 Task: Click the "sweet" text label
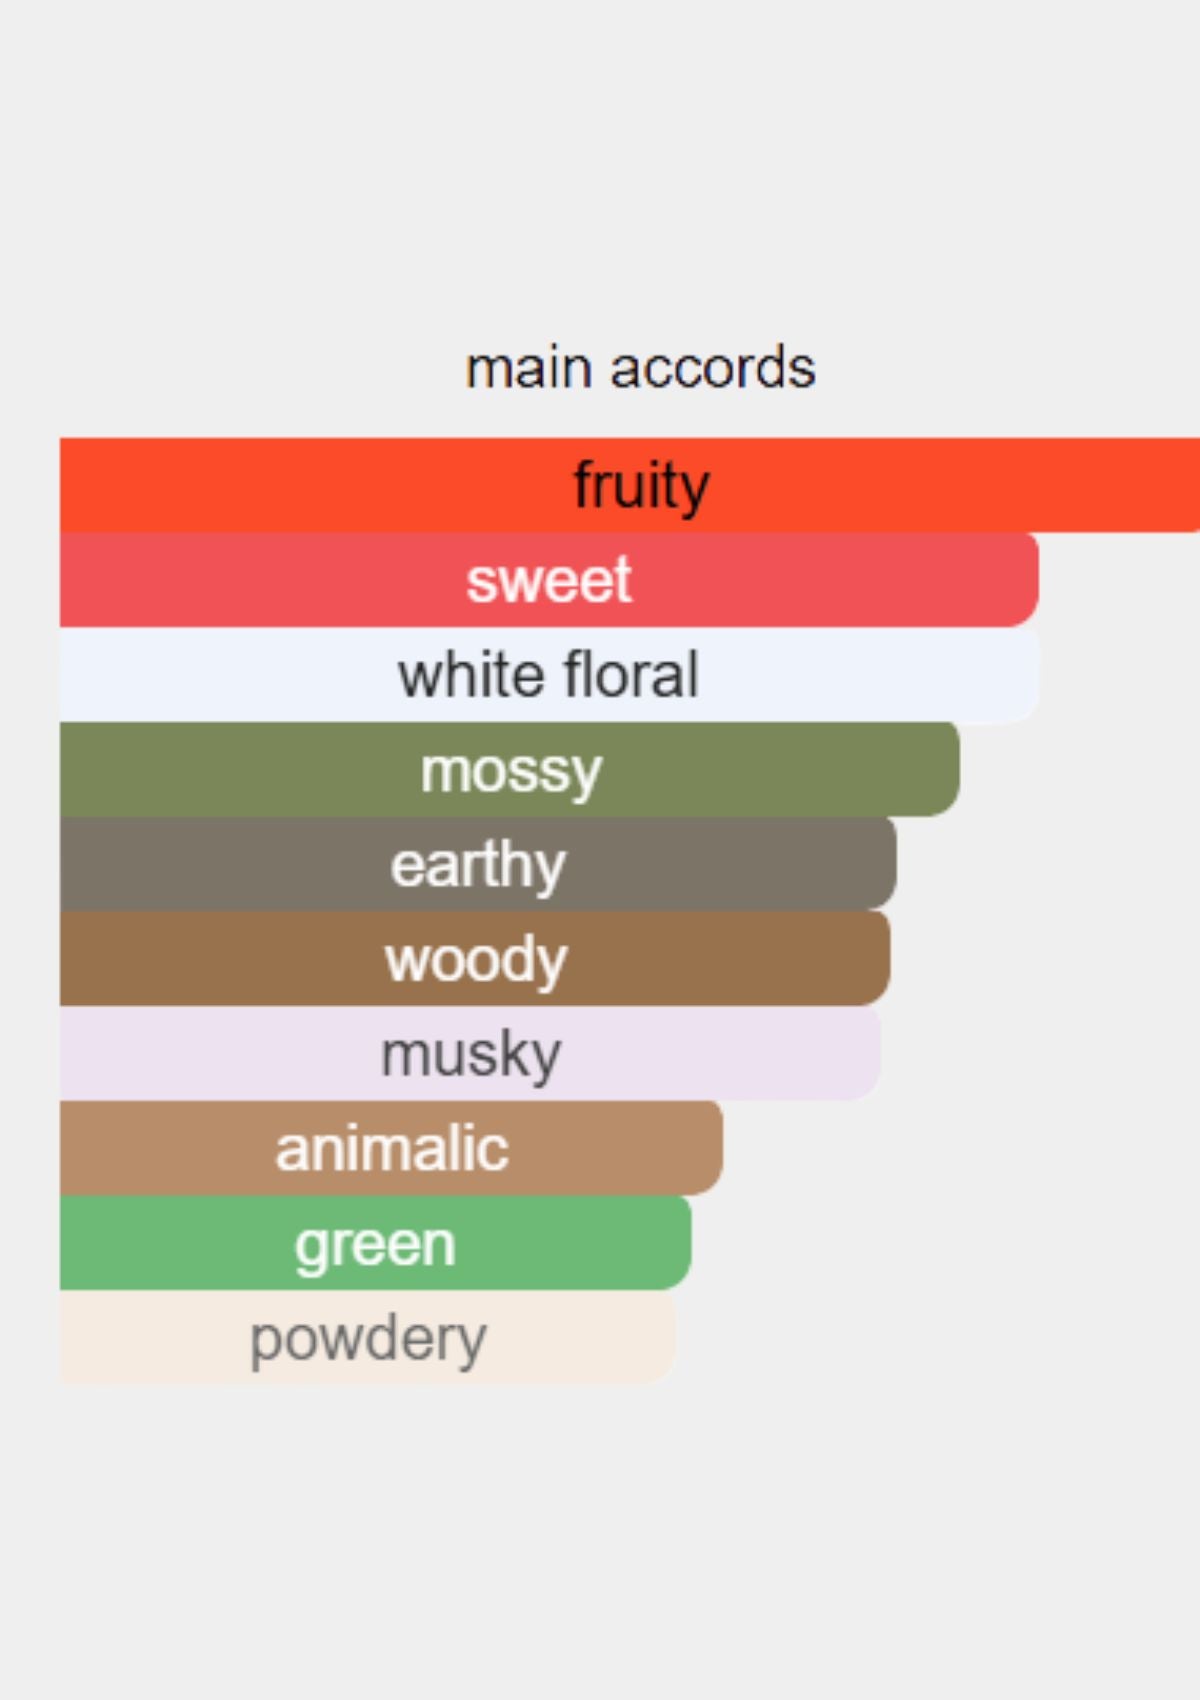pos(549,580)
